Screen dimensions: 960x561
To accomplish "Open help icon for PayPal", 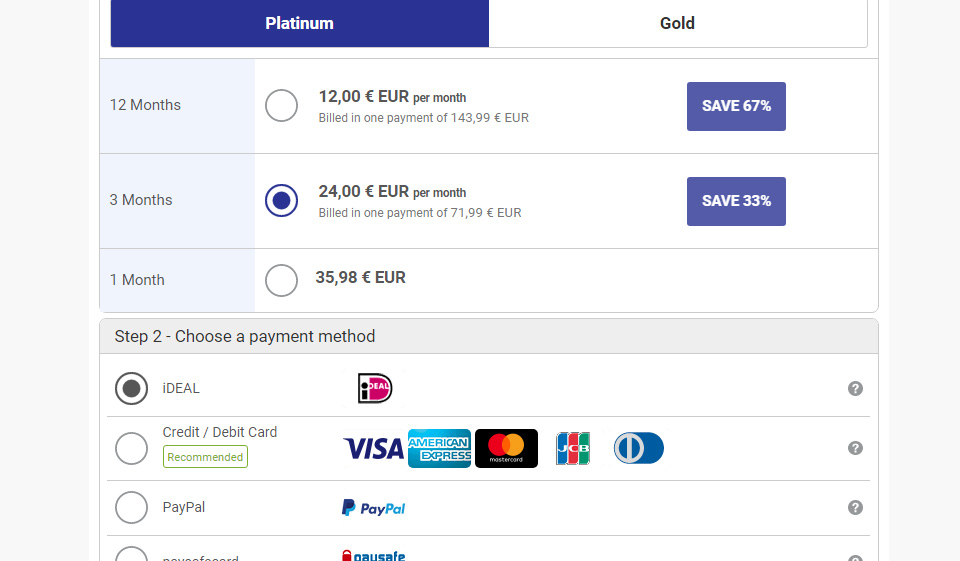I will (855, 508).
